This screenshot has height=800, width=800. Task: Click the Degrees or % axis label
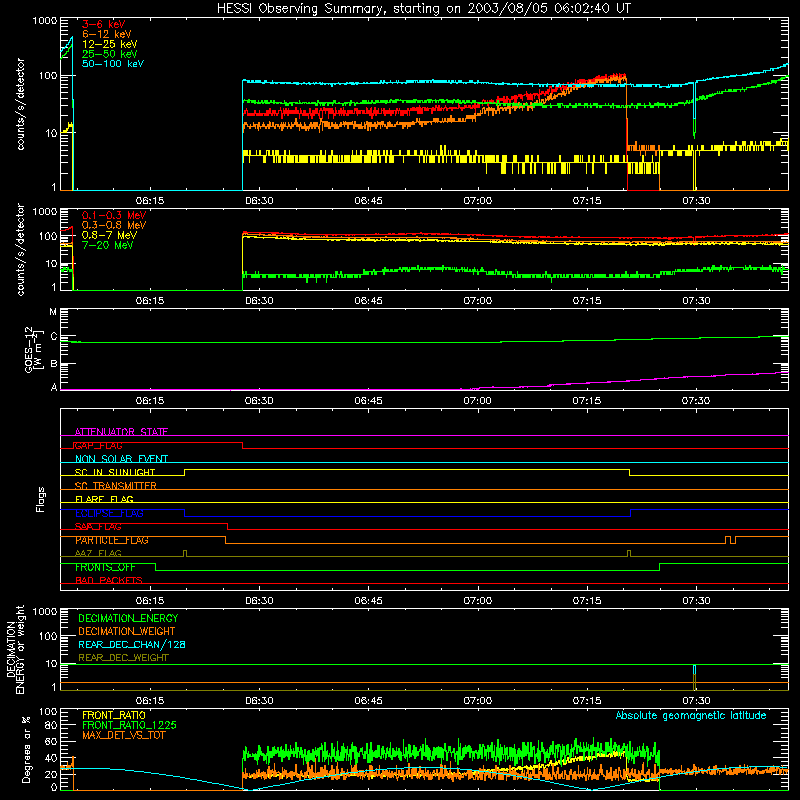pyautogui.click(x=26, y=749)
